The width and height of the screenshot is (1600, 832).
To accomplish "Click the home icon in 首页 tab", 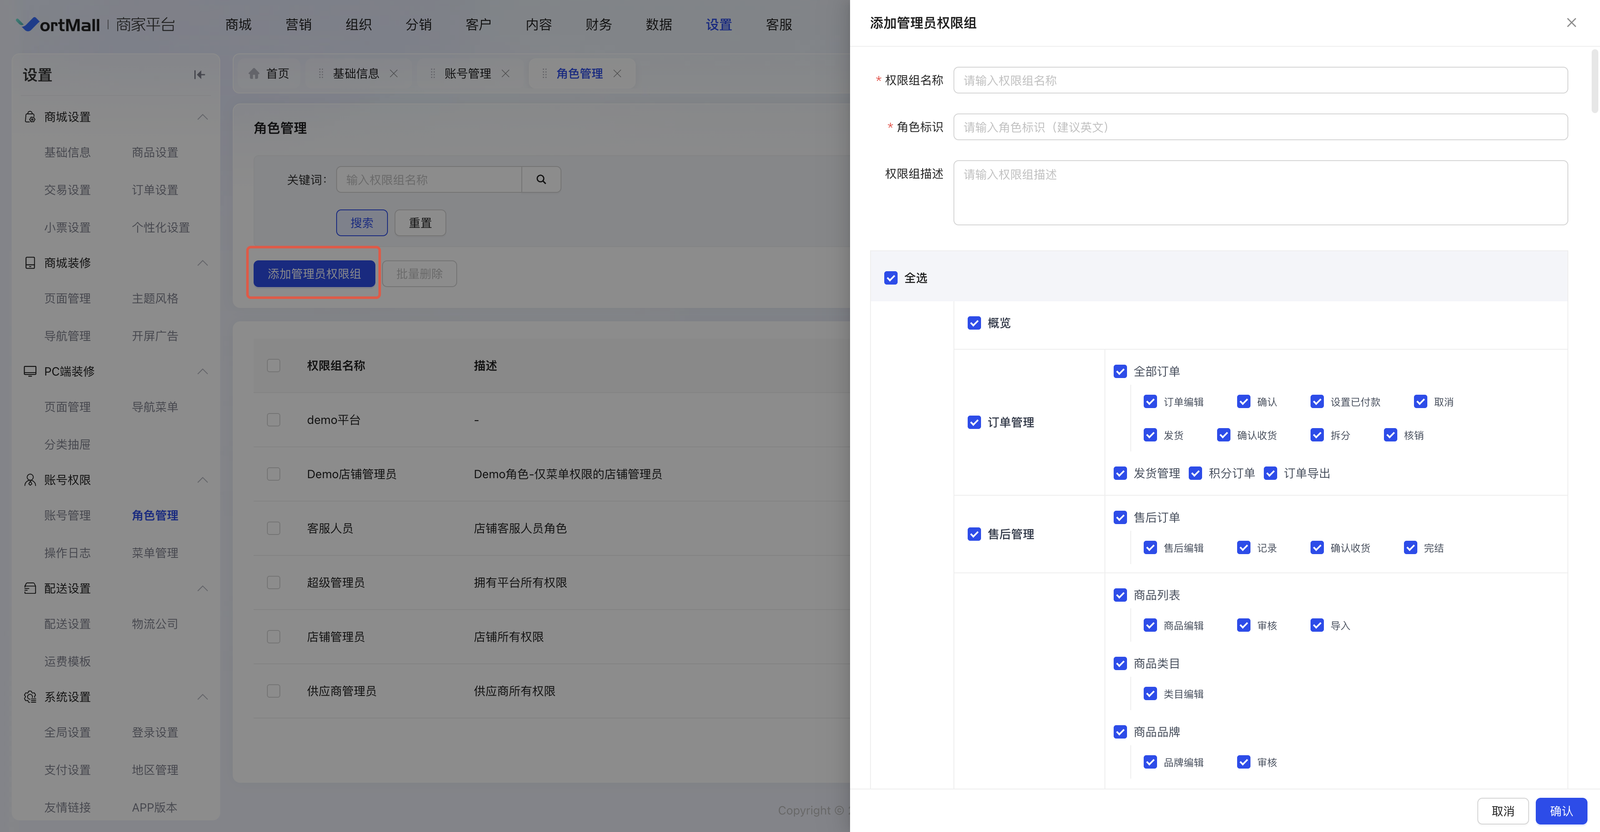I will click(x=254, y=74).
